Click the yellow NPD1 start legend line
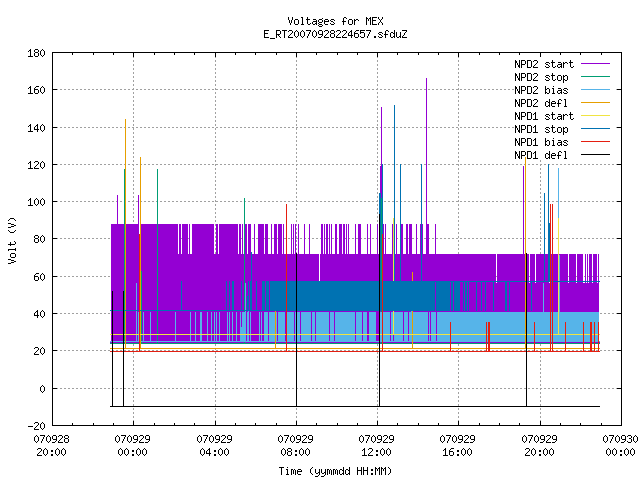Screen dimensions: 640x480 [x=595, y=116]
